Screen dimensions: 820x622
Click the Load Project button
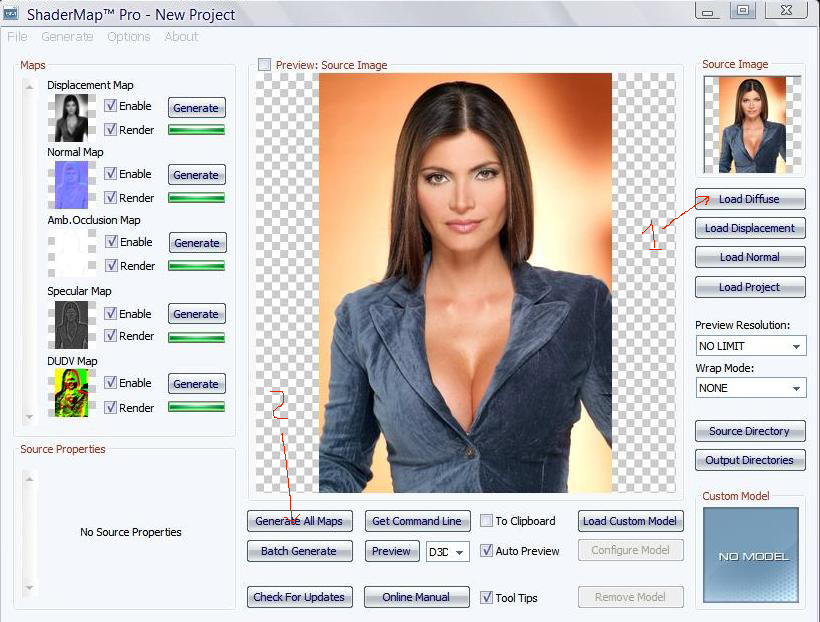750,287
